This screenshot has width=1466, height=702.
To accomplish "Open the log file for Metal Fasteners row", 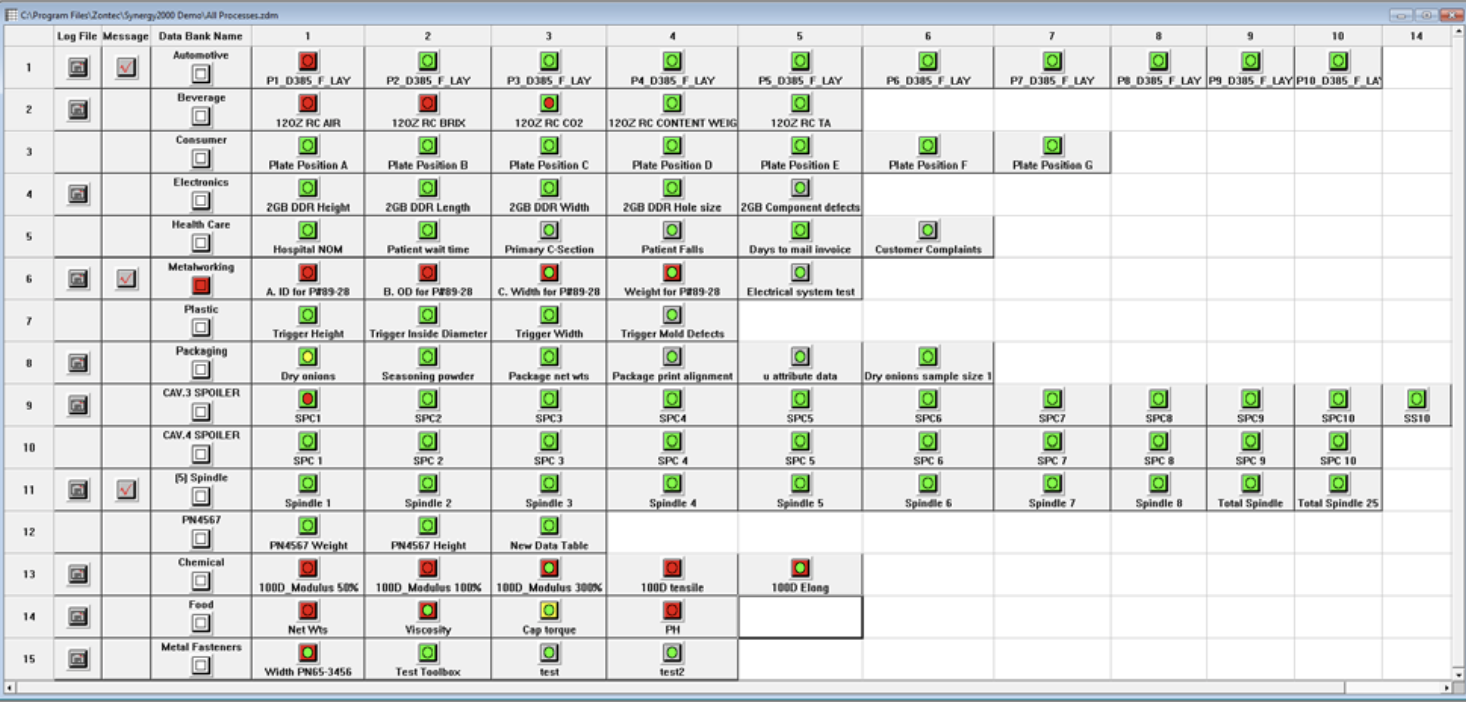I will tap(77, 659).
